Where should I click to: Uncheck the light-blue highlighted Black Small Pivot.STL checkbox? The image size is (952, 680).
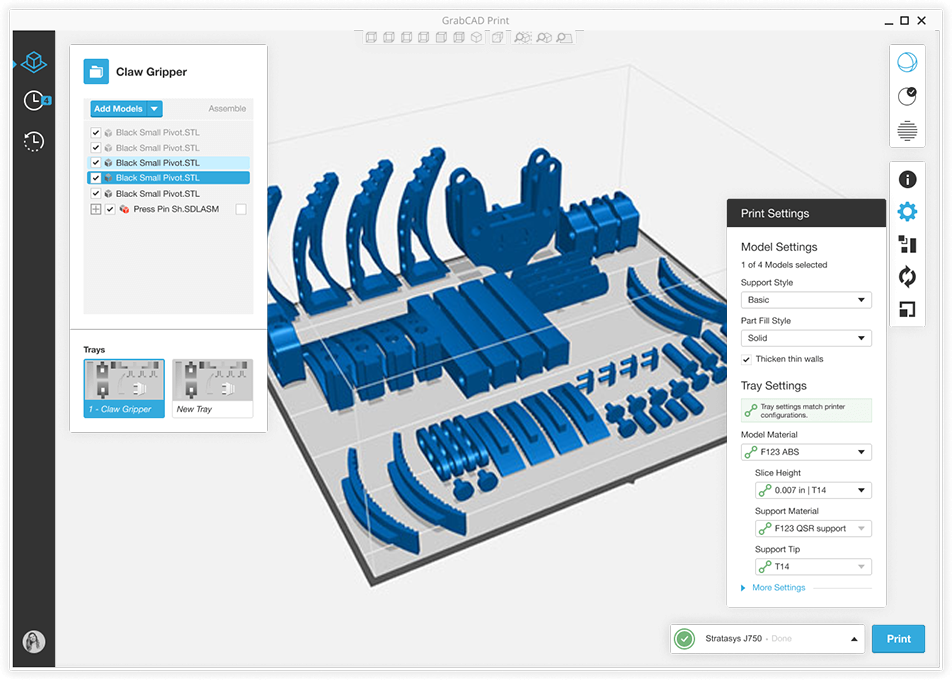coord(95,163)
